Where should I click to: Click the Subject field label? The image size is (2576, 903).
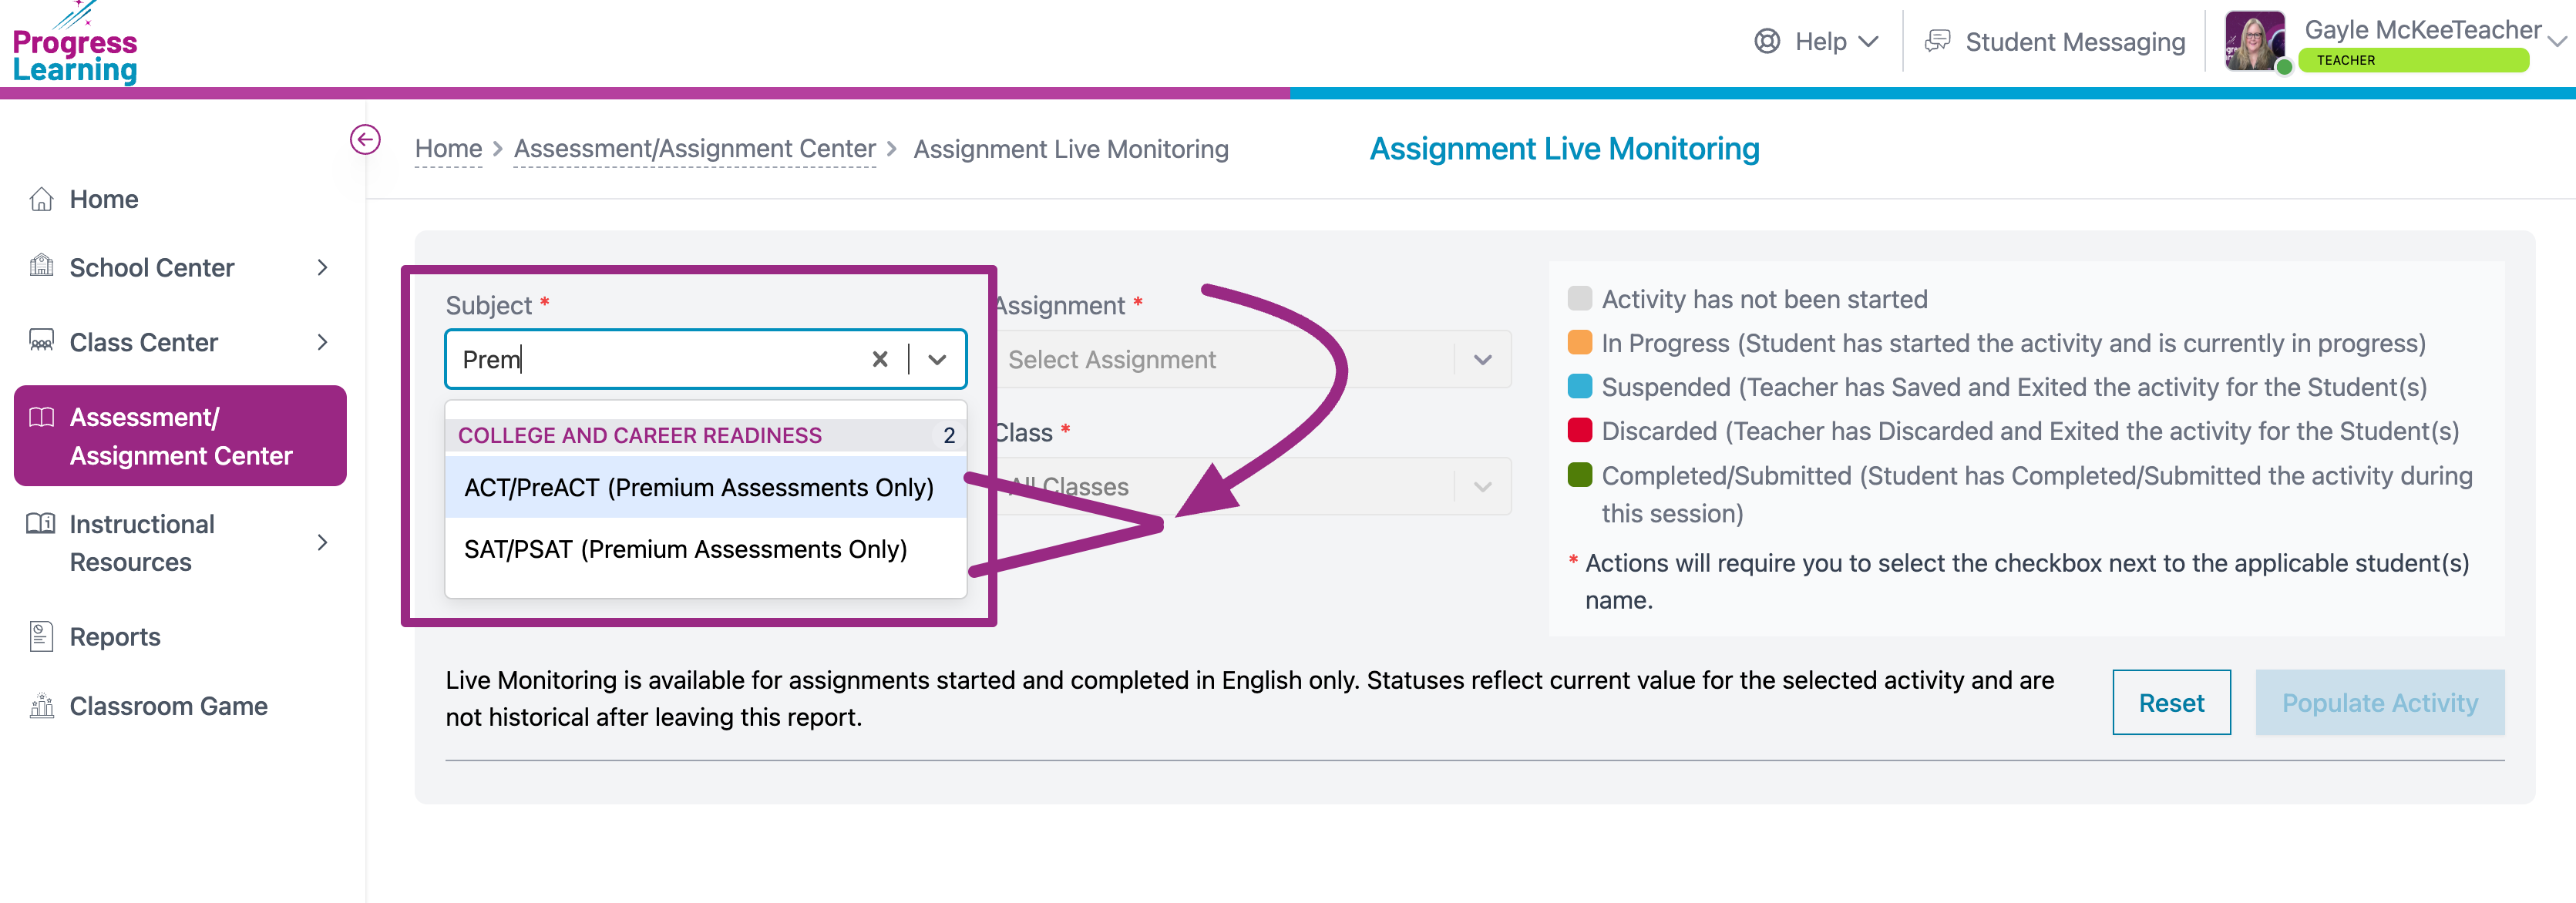coord(489,305)
